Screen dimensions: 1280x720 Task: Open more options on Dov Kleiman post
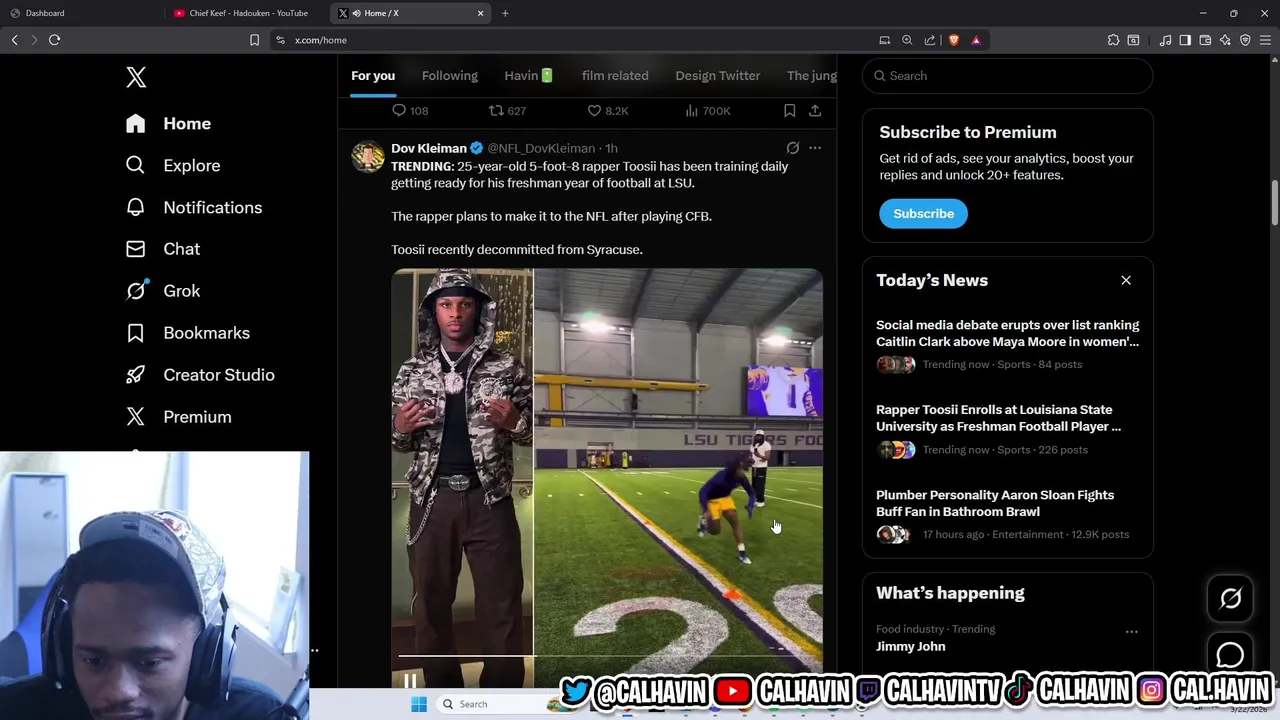(815, 148)
